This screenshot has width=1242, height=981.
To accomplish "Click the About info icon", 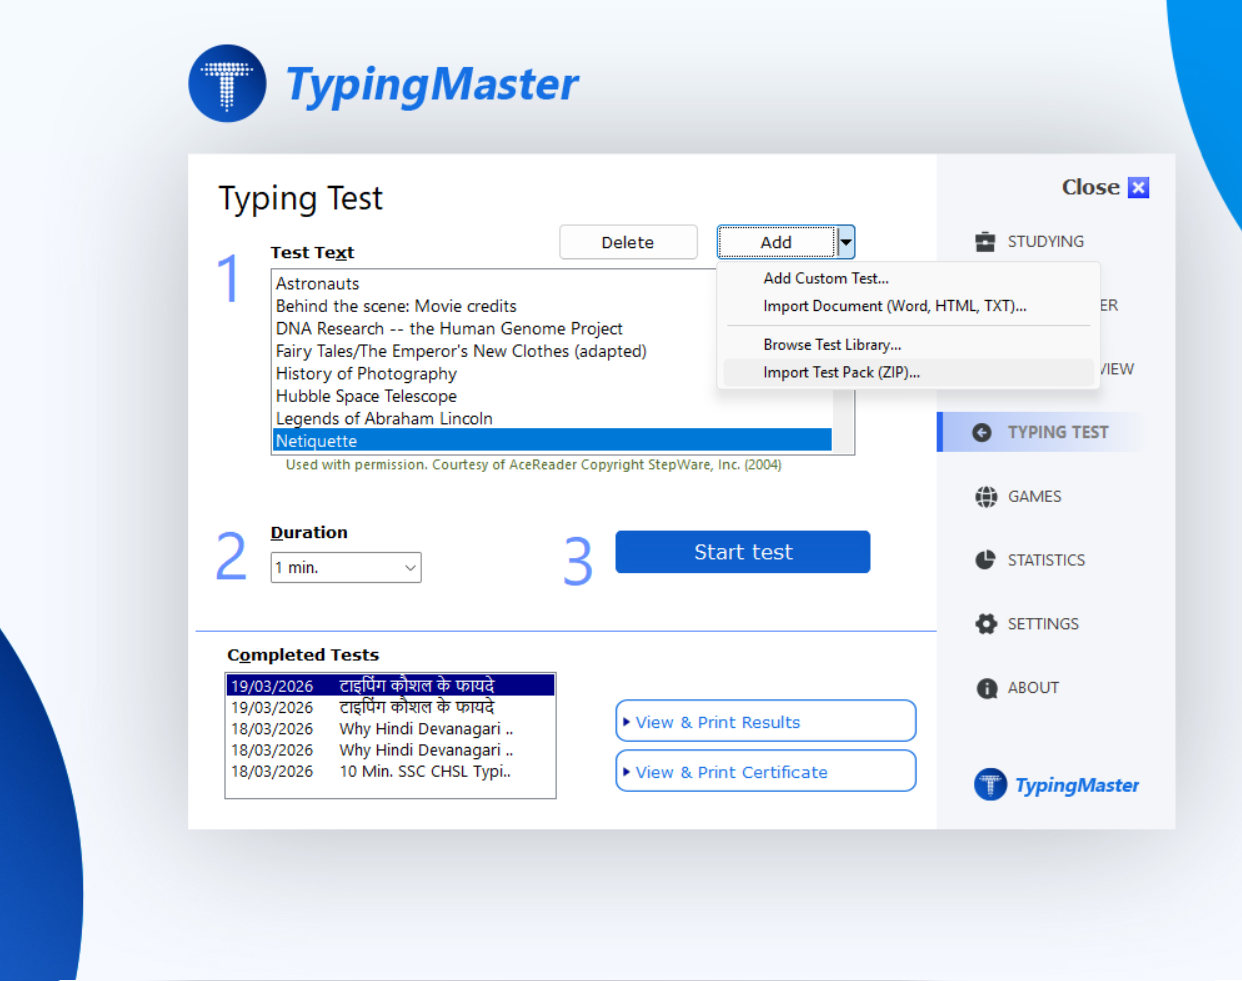I will tap(985, 687).
